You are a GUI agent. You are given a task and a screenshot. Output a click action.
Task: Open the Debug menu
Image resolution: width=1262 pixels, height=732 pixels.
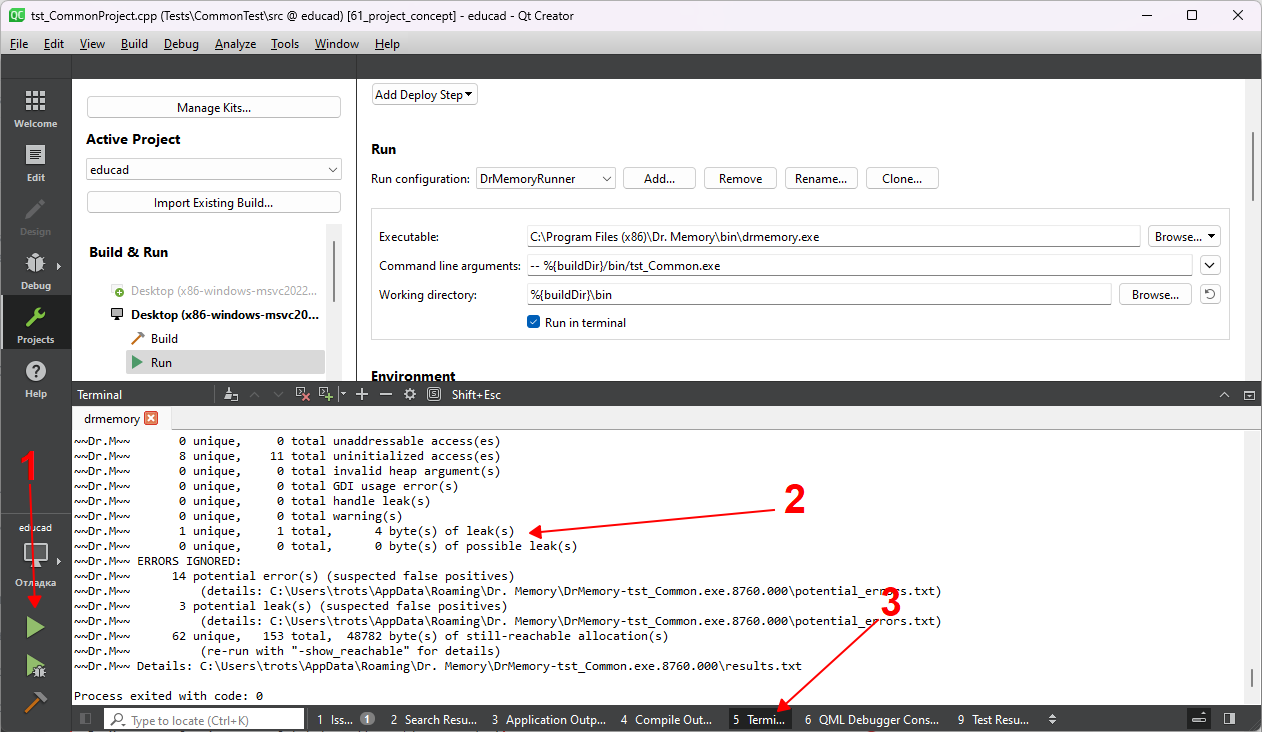click(181, 44)
